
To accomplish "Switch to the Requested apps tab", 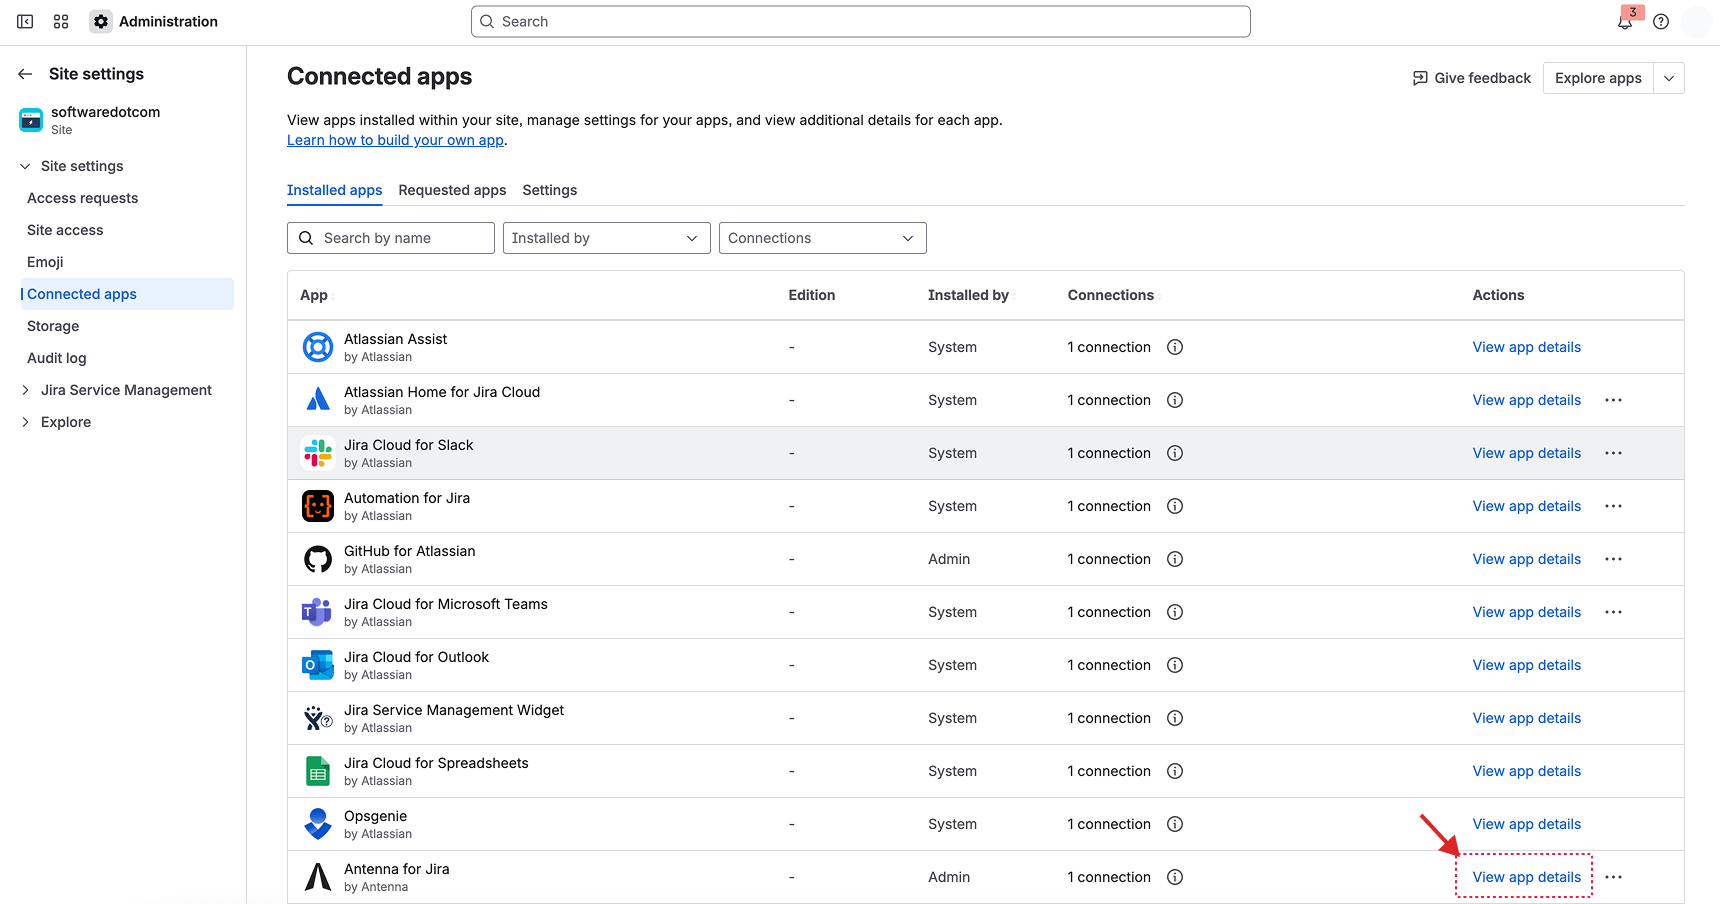I will point(452,190).
